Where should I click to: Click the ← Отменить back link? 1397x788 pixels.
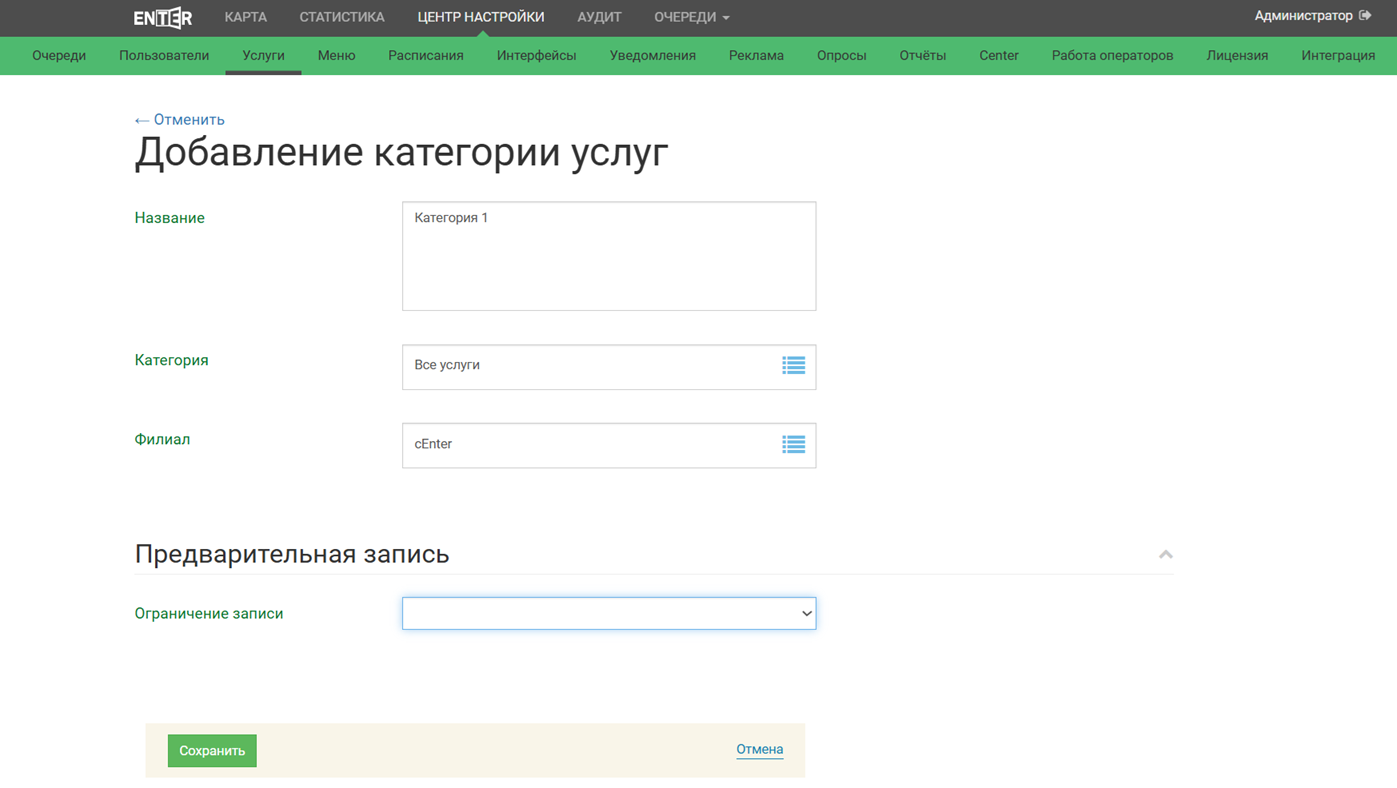click(x=180, y=120)
